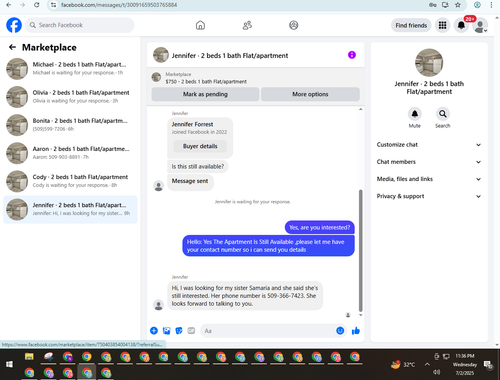Open Olivia's apartment conversation
This screenshot has height=380, width=500.
tap(70, 97)
